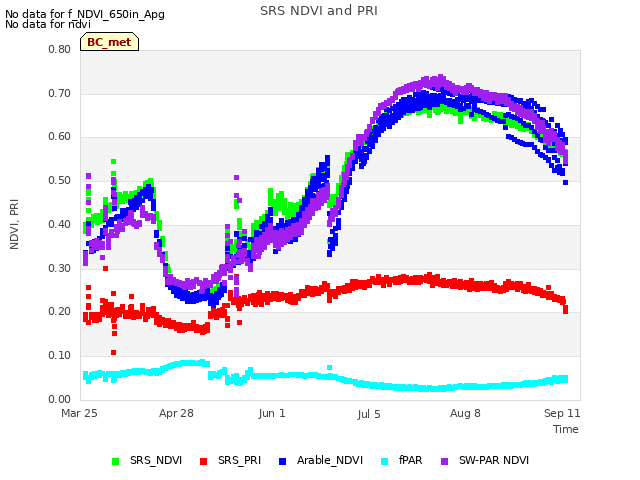
Task: Click the blue Arable_NDVI legend swatch
Action: [x=282, y=461]
